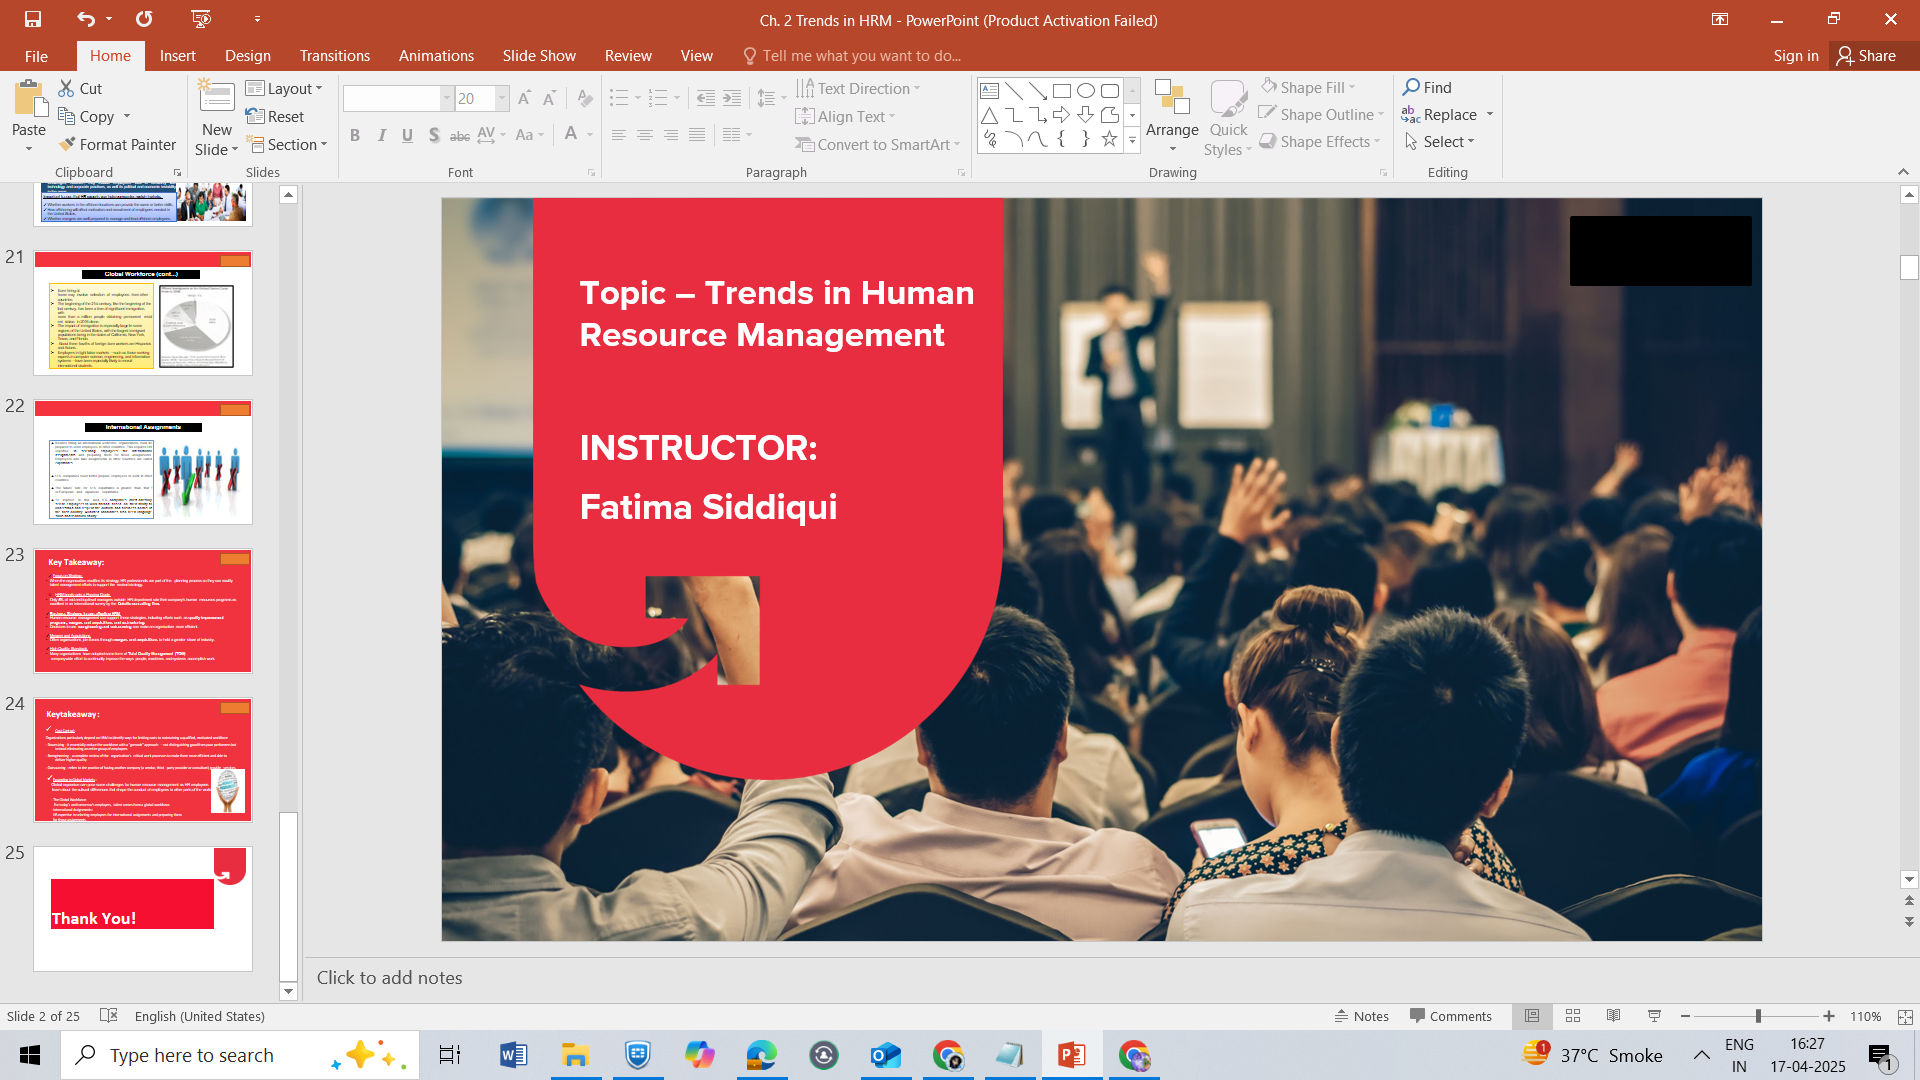1920x1080 pixels.
Task: Select the Thank You slide thumbnail
Action: click(x=143, y=908)
